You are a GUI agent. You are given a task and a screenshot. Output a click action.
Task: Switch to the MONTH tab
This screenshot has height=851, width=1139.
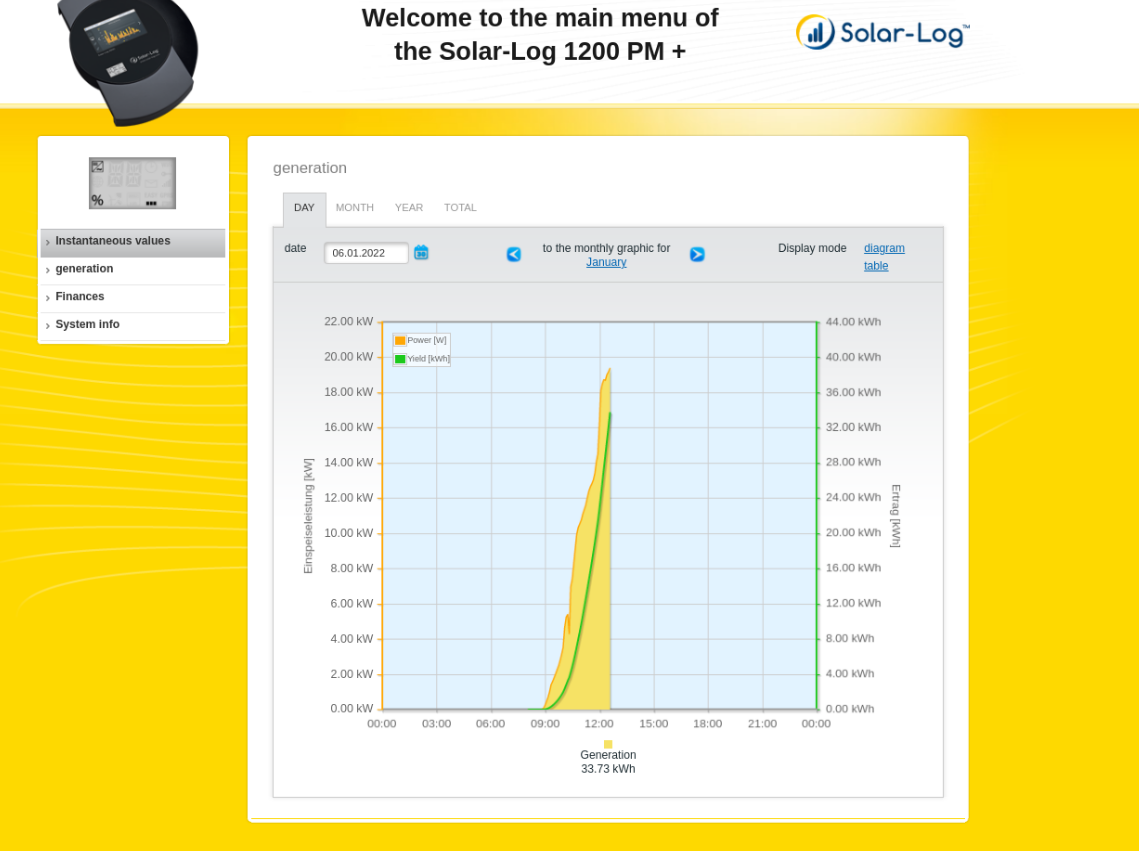pos(354,207)
